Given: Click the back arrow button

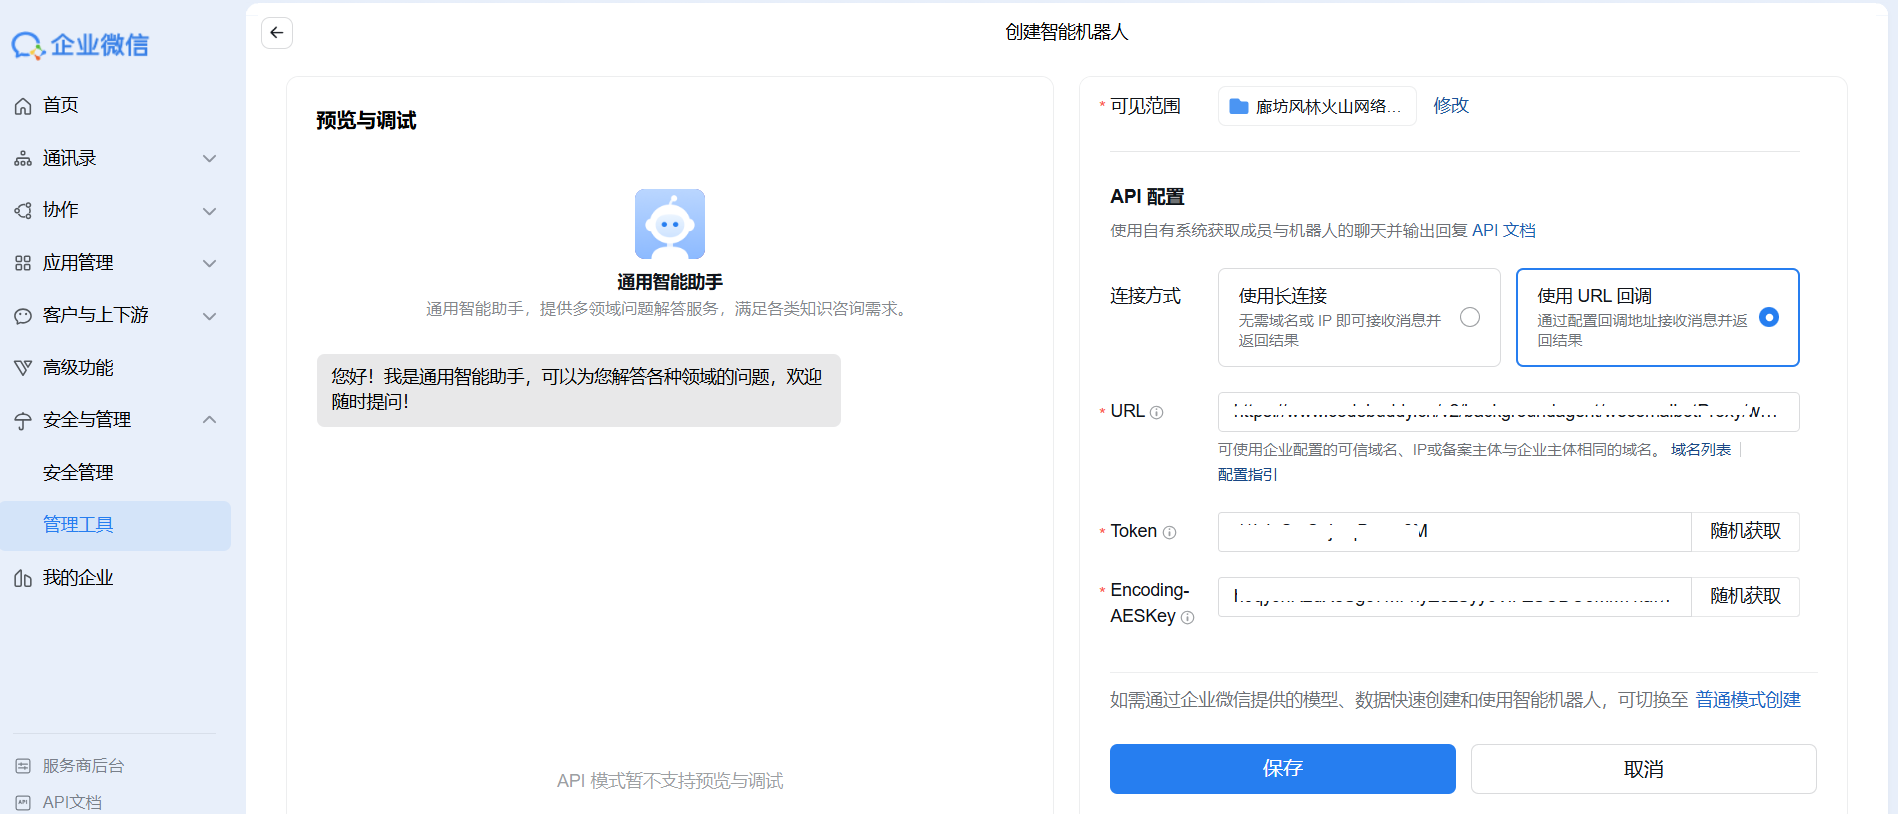Looking at the screenshot, I should pyautogui.click(x=277, y=33).
